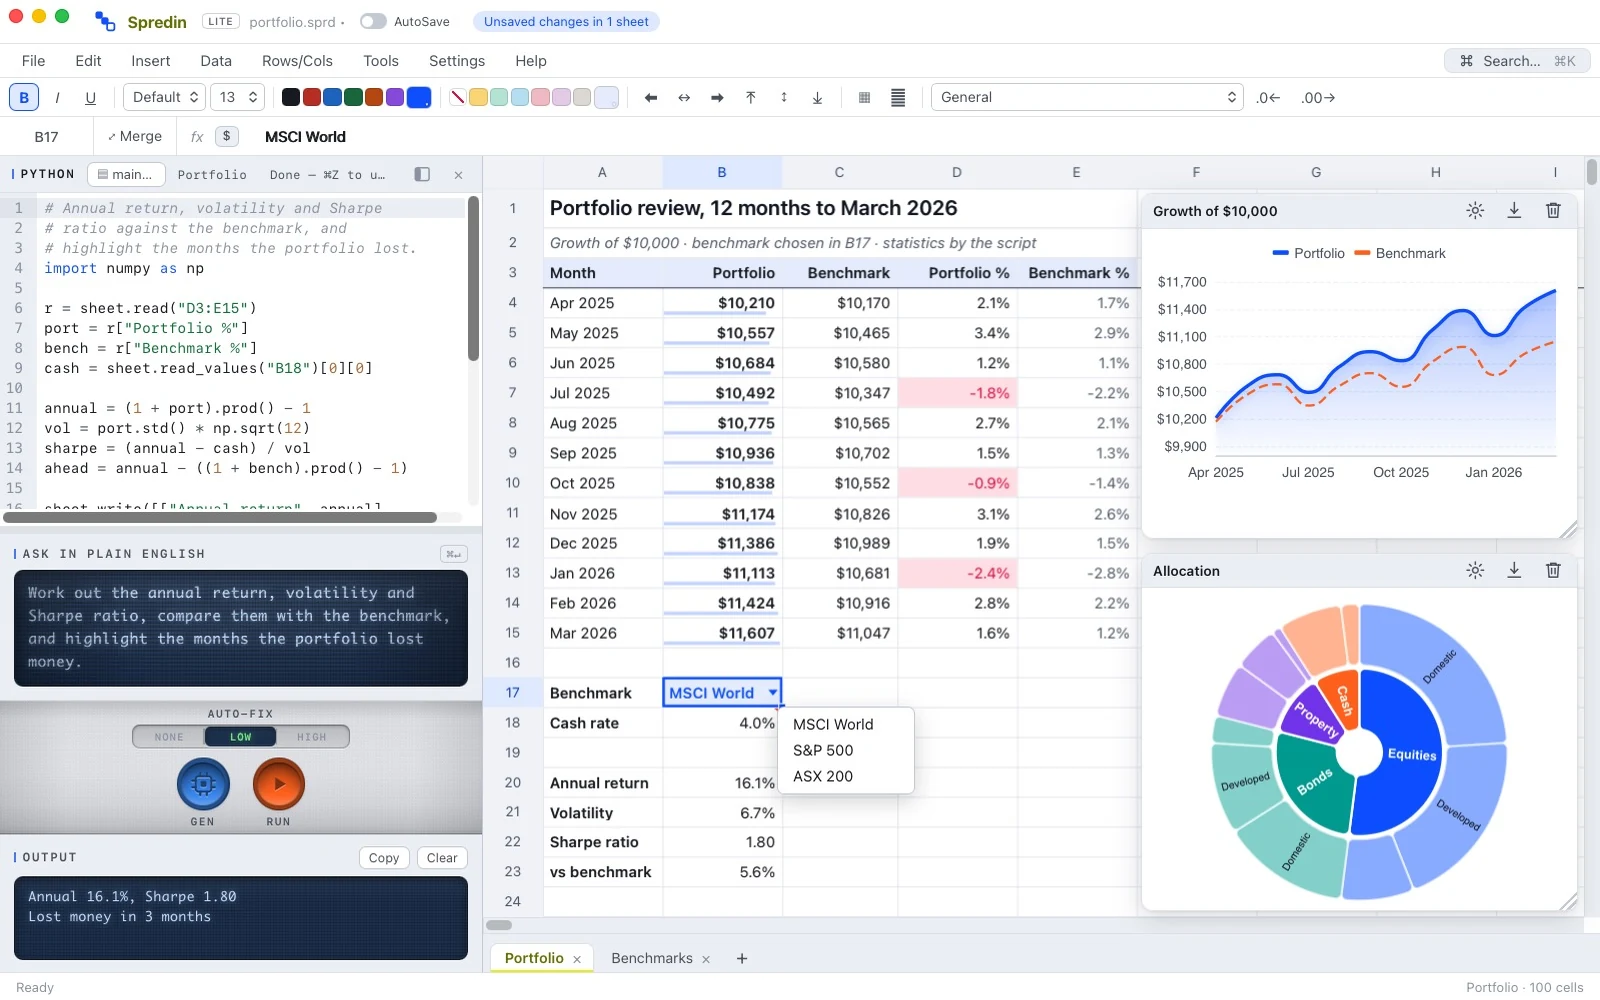Download the Growth of $10,000 chart

click(1514, 210)
